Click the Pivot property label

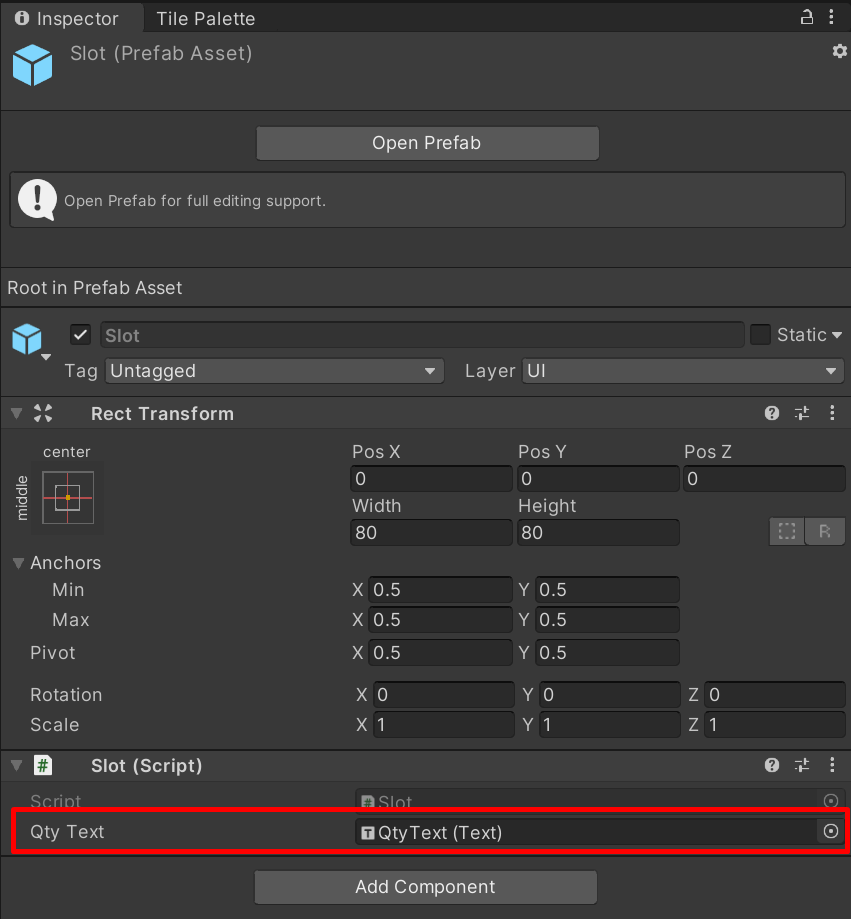pyautogui.click(x=53, y=653)
